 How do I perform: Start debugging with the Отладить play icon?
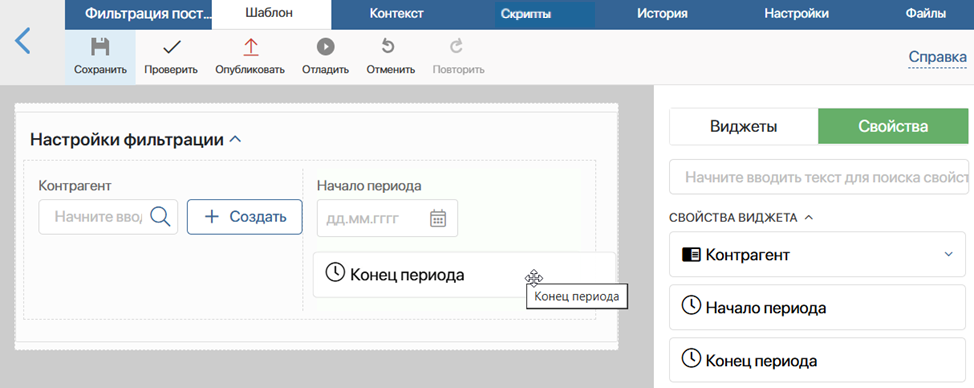tap(325, 47)
